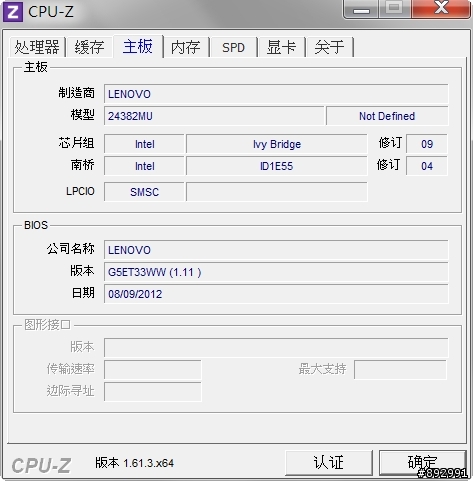Click the 南桥 Intel vendor field
473x481 pixels.
[x=144, y=166]
